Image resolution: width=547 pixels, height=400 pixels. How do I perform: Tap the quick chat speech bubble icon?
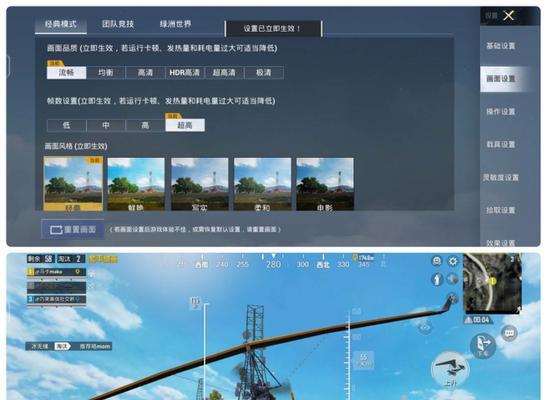click(509, 333)
